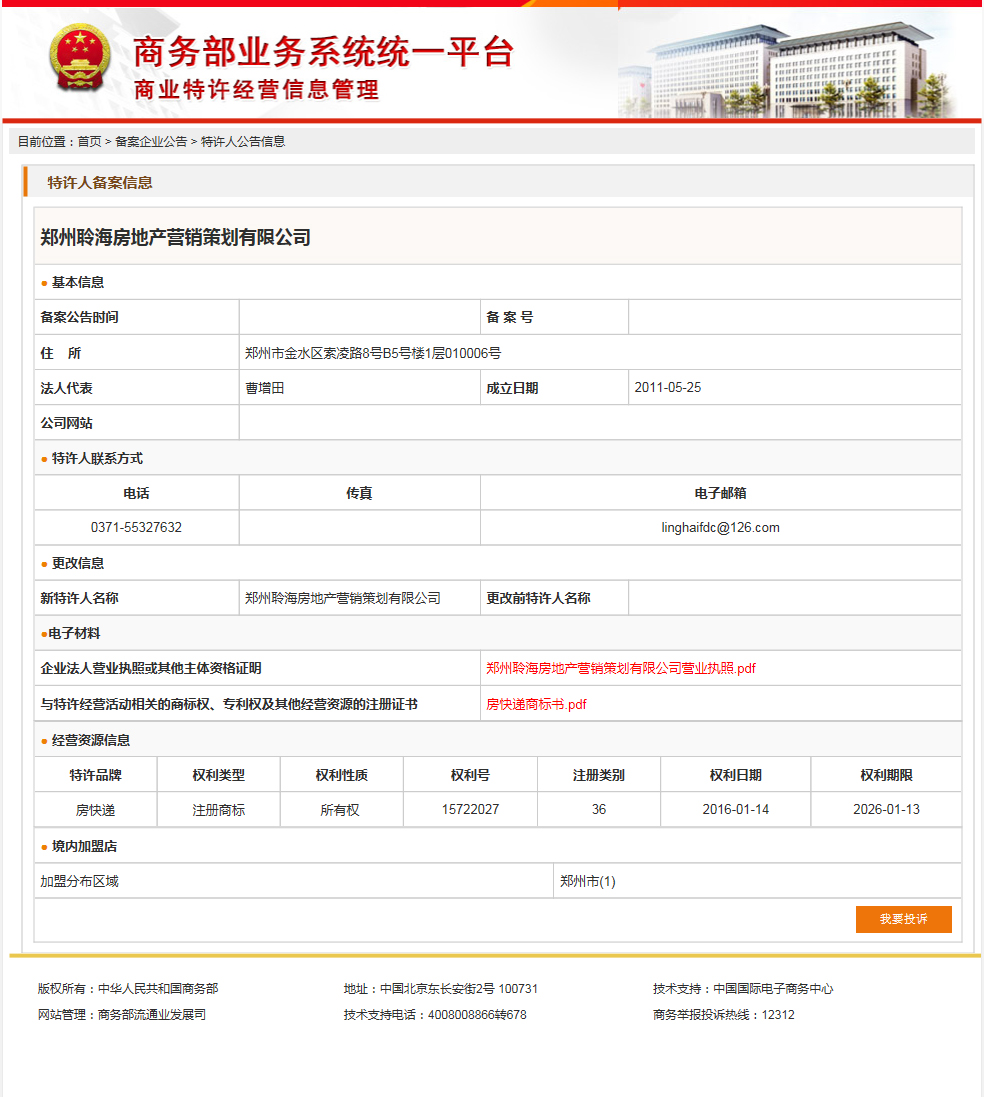984x1097 pixels.
Task: Select footer address 中国北京东长安街2号 100731
Action: click(x=459, y=989)
